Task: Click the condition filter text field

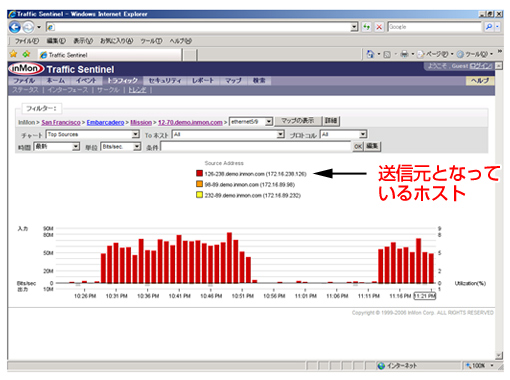Action: pos(256,147)
